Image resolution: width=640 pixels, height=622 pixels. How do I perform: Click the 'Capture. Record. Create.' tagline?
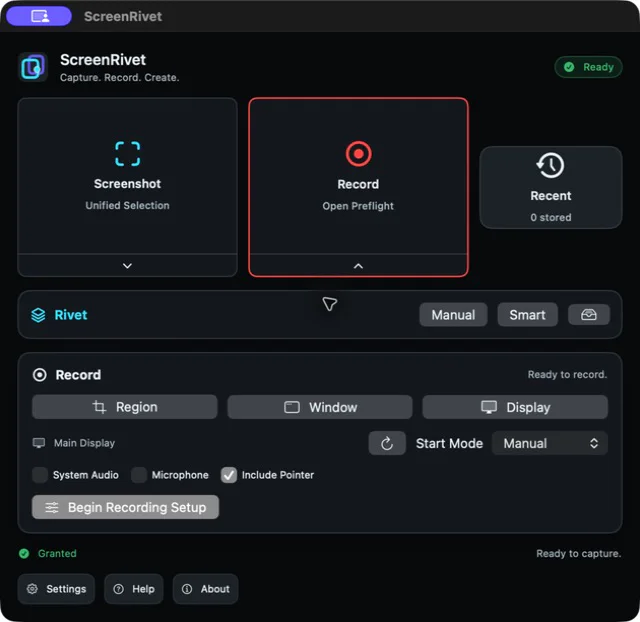pos(120,78)
